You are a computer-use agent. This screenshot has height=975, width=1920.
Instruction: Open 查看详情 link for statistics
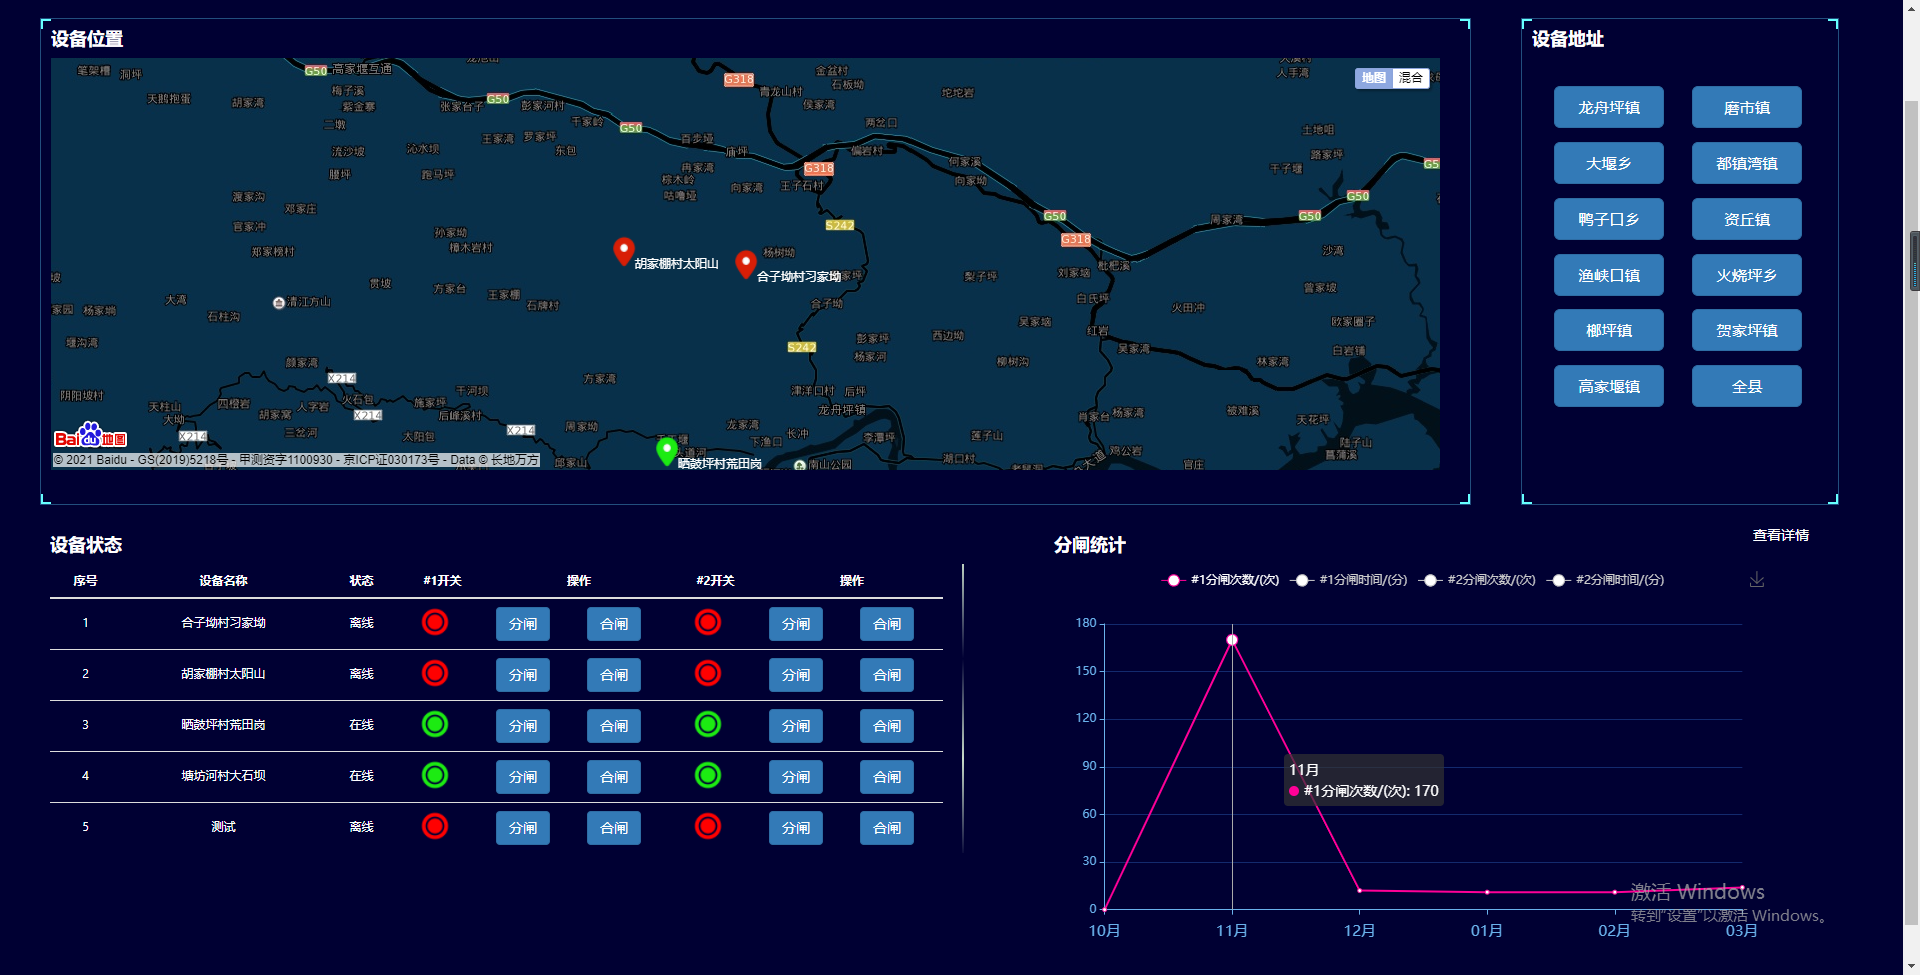pos(1780,535)
